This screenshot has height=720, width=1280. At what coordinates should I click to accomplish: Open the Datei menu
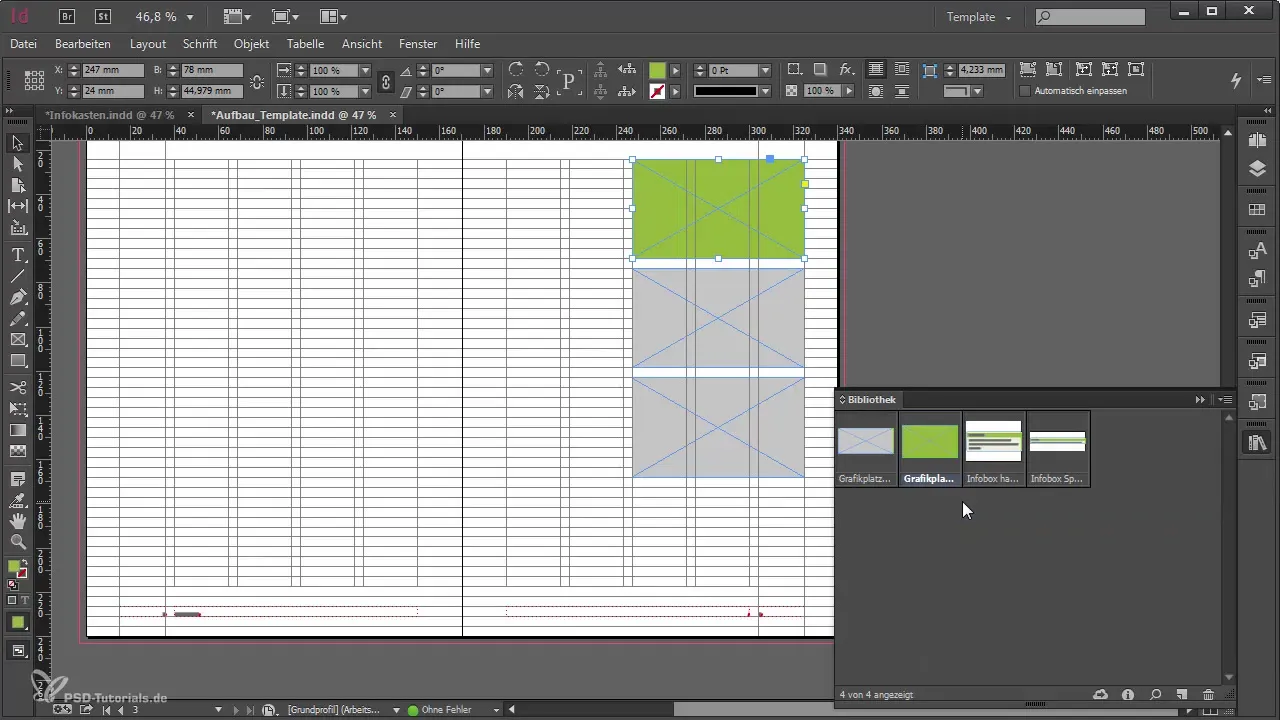pos(23,44)
